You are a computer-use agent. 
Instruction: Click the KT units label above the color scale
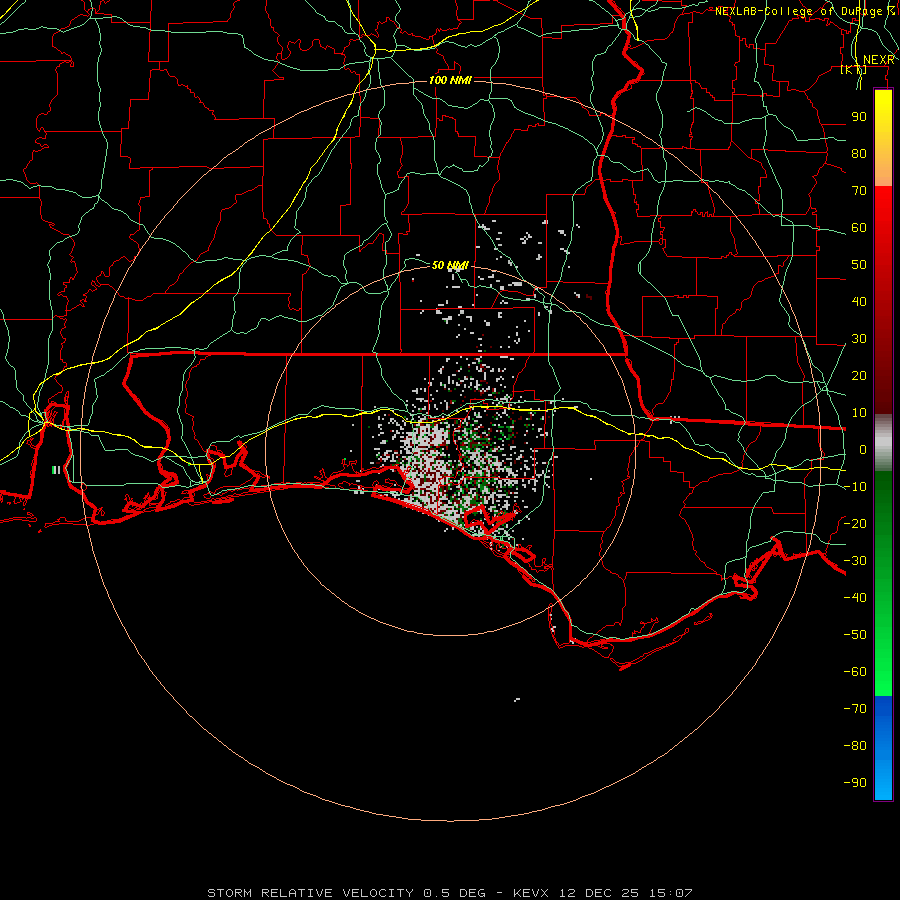(x=854, y=69)
